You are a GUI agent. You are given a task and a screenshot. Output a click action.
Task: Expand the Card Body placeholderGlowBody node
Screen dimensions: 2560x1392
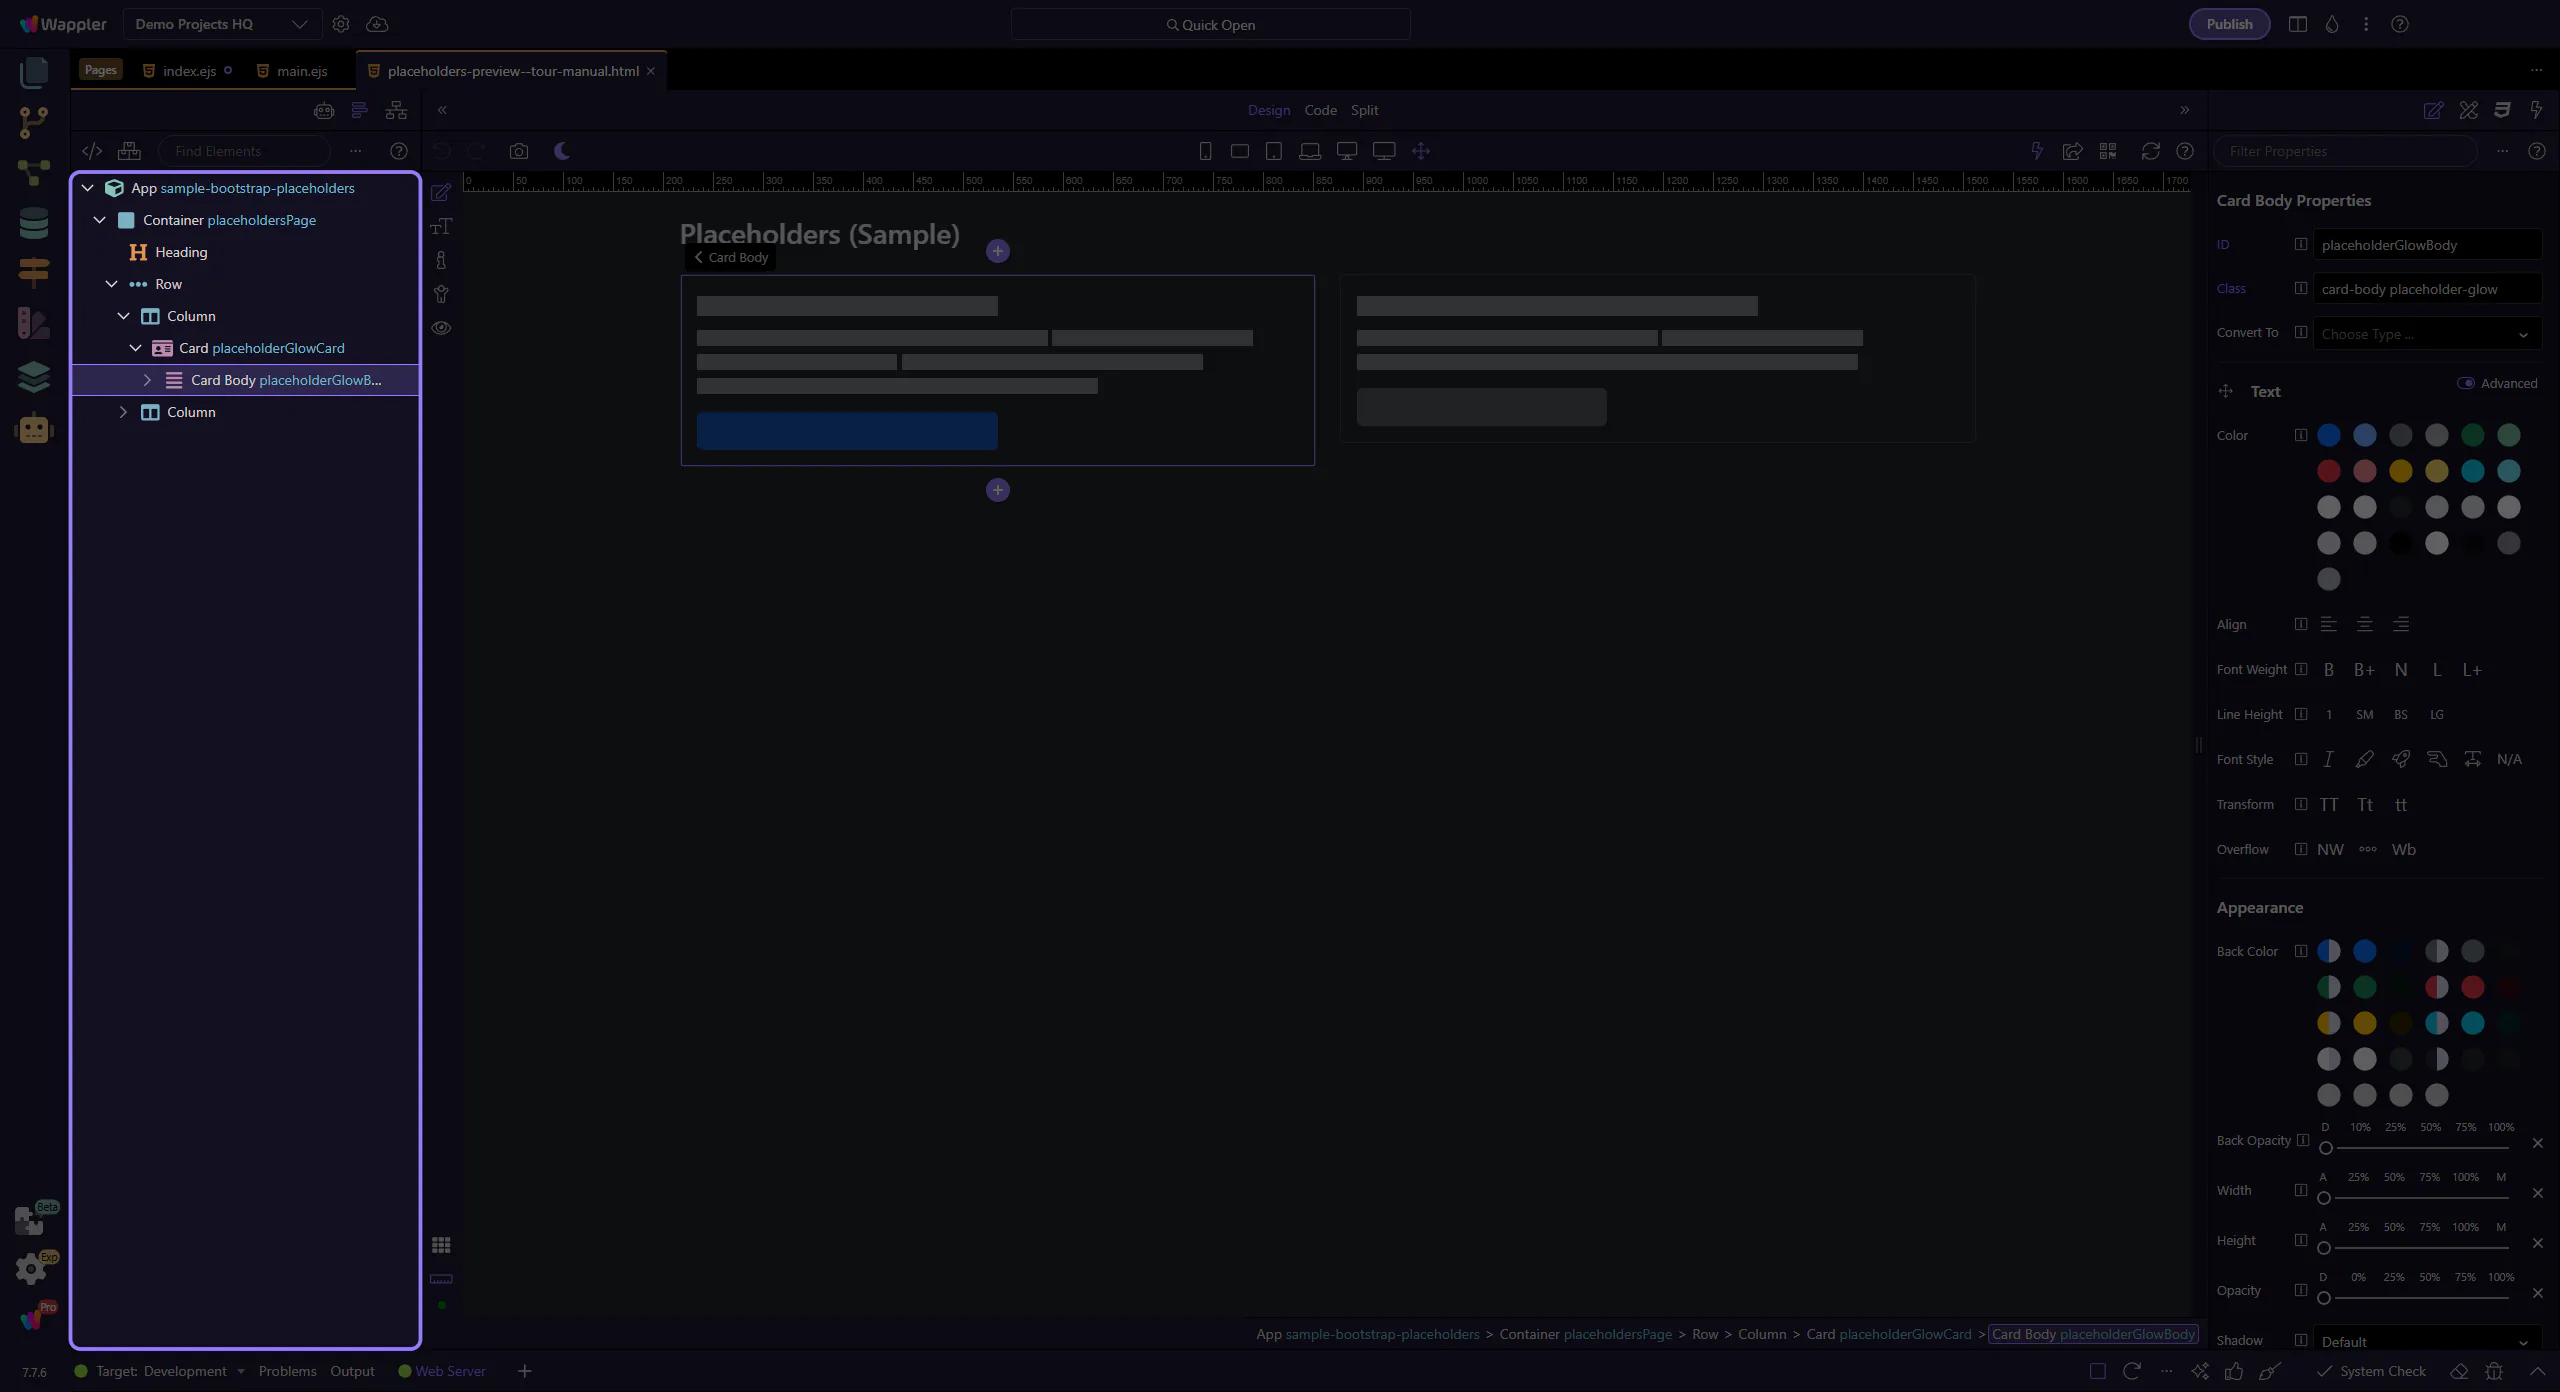pos(147,380)
